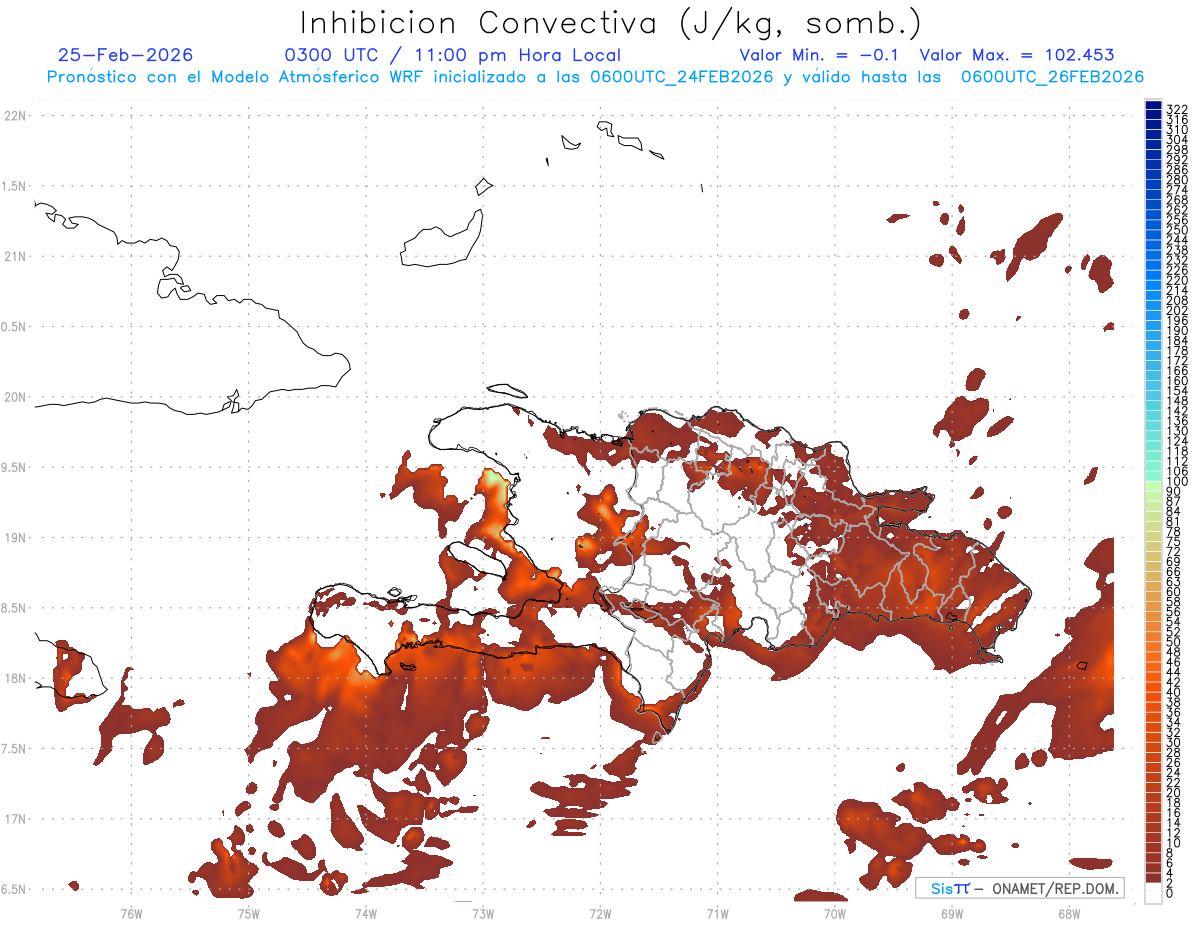Click the darkest blue swatch atop the colorbar
Screen dimensions: 1200x927
coord(1154,106)
